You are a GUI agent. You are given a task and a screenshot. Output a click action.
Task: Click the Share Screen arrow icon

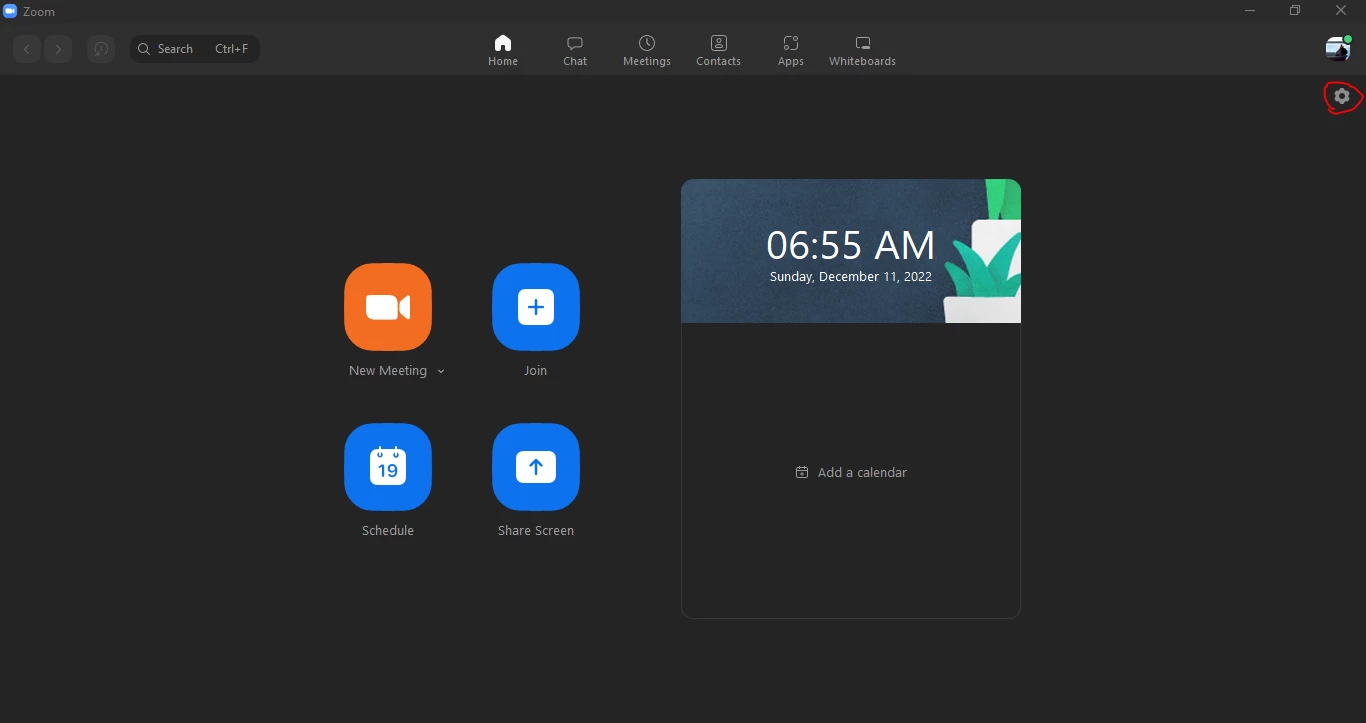pos(536,467)
